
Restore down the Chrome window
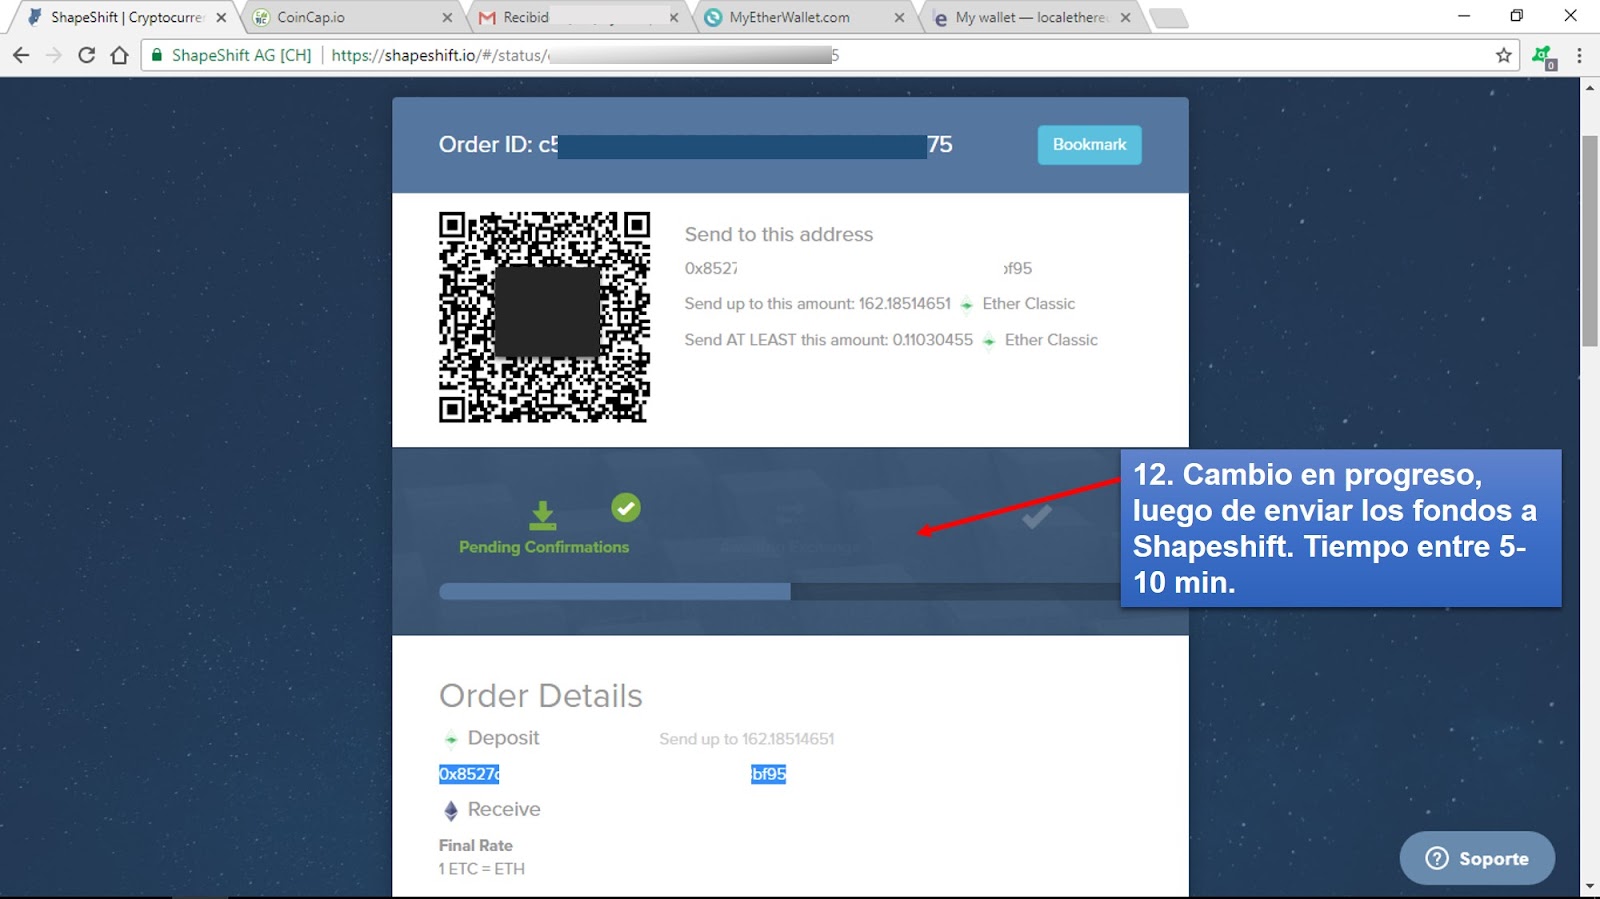pos(1517,16)
